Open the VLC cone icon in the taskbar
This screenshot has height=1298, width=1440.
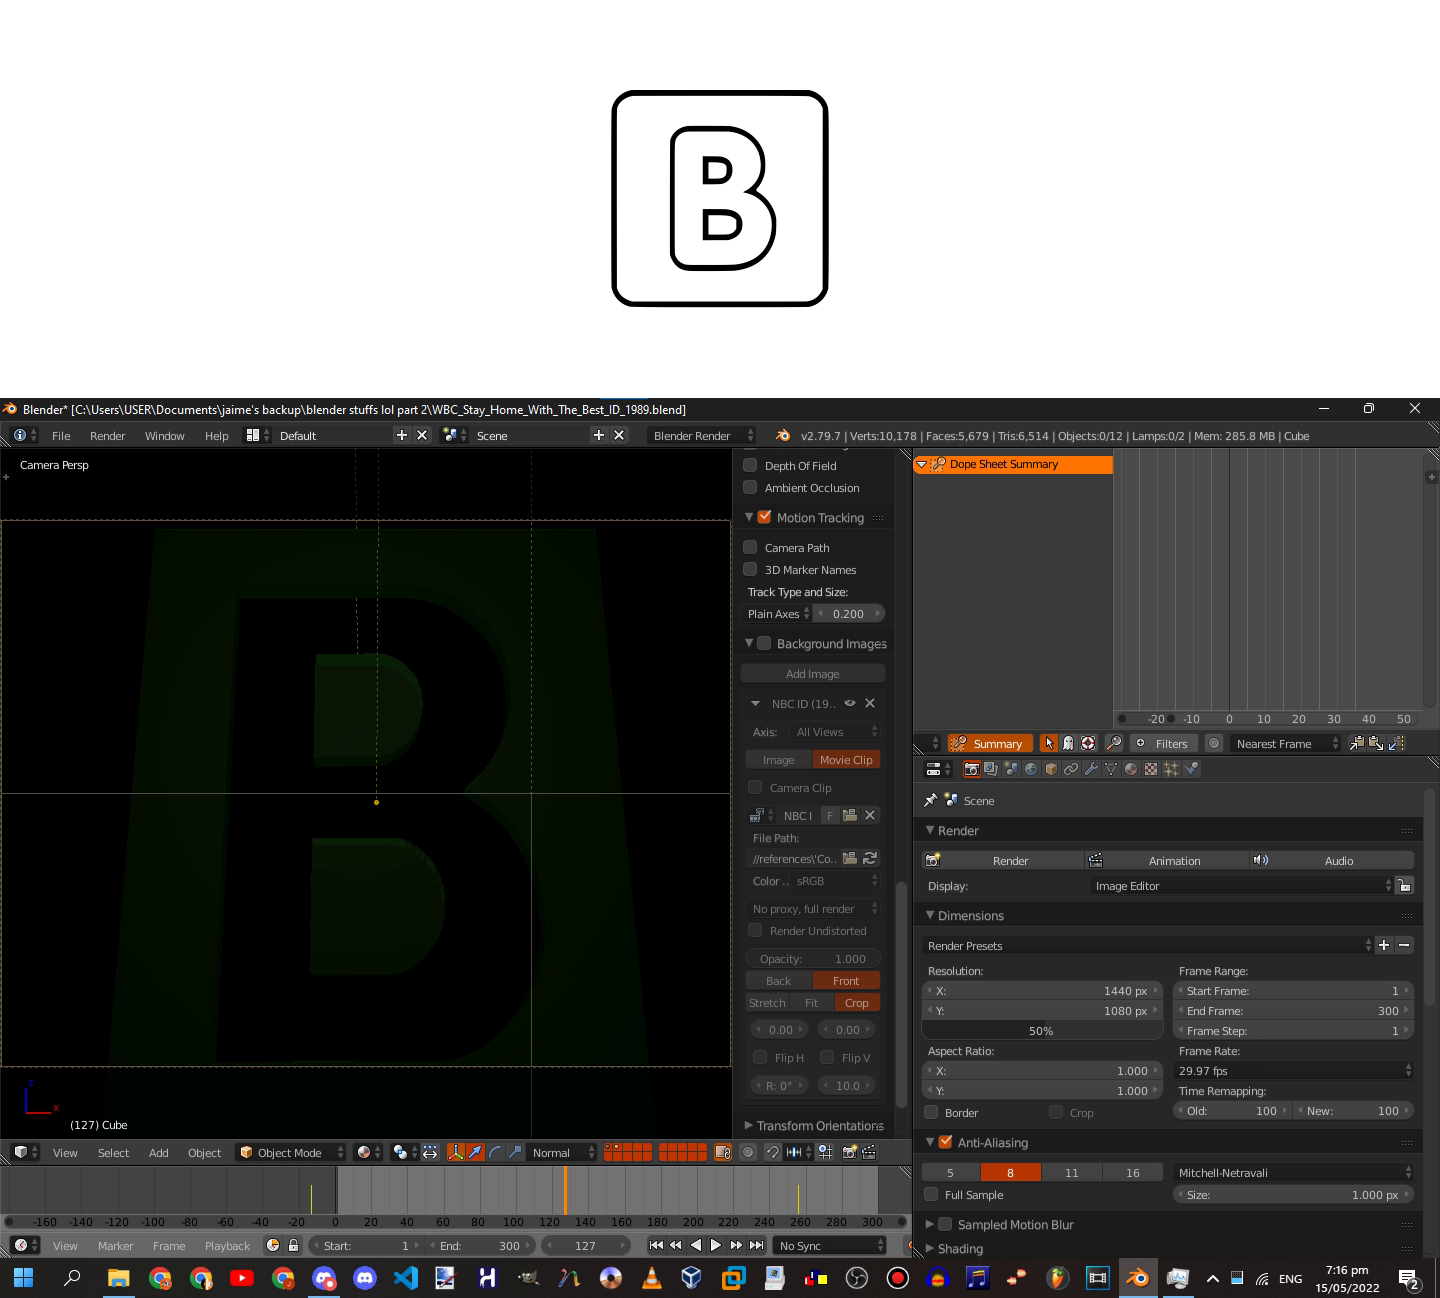pyautogui.click(x=651, y=1277)
